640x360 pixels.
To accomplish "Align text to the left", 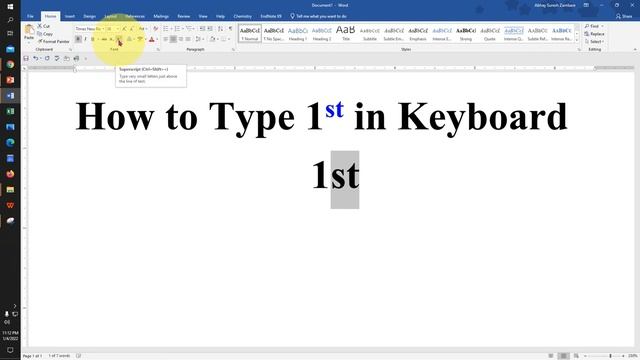I will (x=166, y=39).
